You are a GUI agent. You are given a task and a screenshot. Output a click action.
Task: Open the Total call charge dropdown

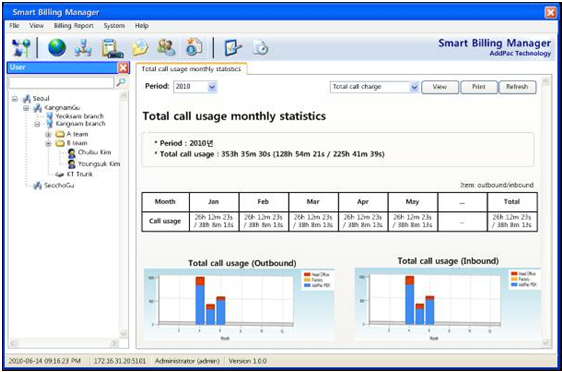[x=414, y=87]
